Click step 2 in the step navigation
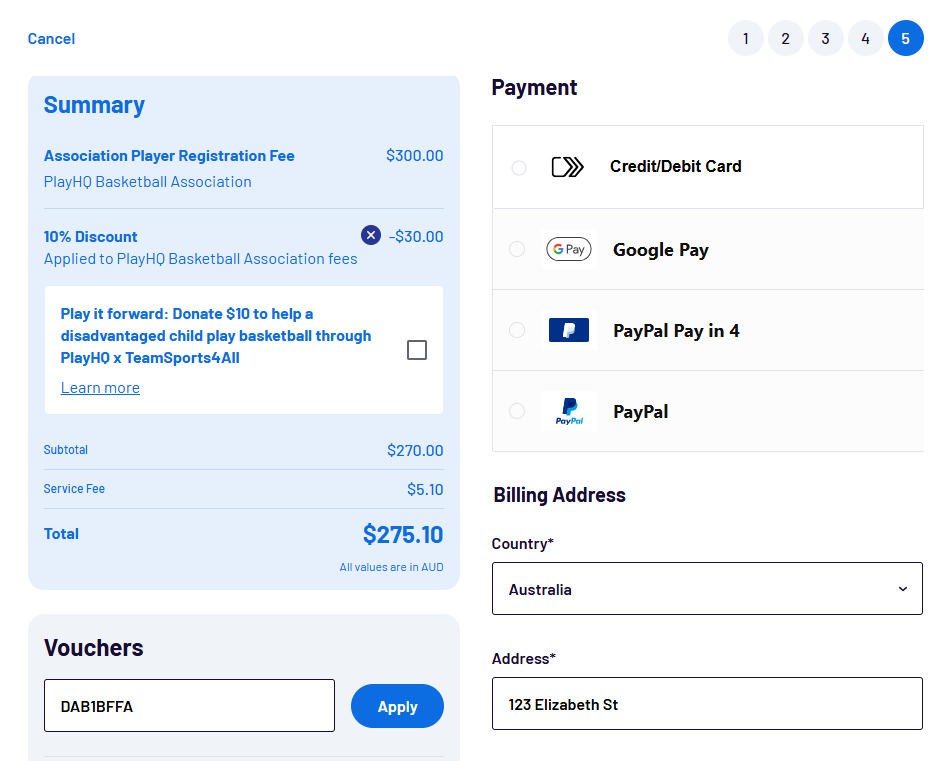This screenshot has height=761, width=949. [785, 38]
